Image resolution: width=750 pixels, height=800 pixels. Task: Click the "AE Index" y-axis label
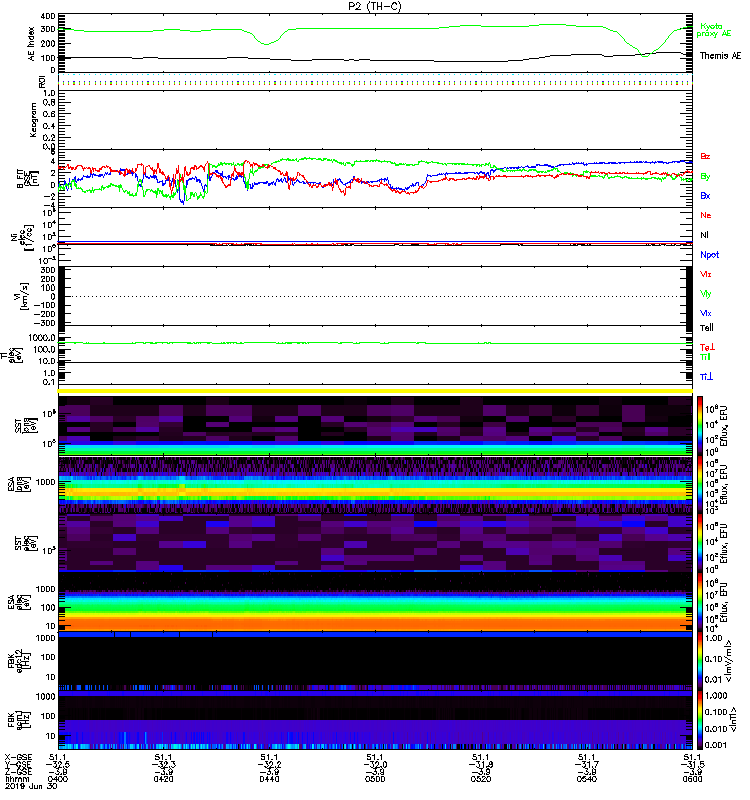(32, 44)
